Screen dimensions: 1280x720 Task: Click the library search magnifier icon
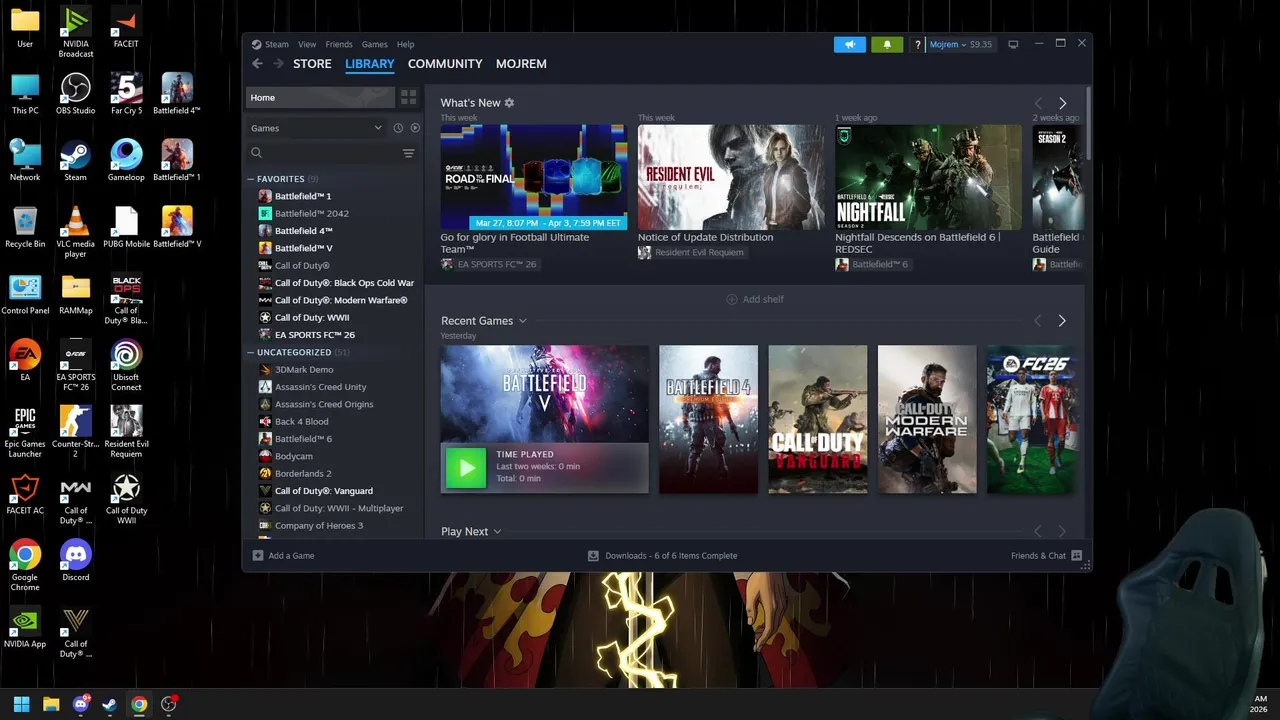click(x=257, y=153)
